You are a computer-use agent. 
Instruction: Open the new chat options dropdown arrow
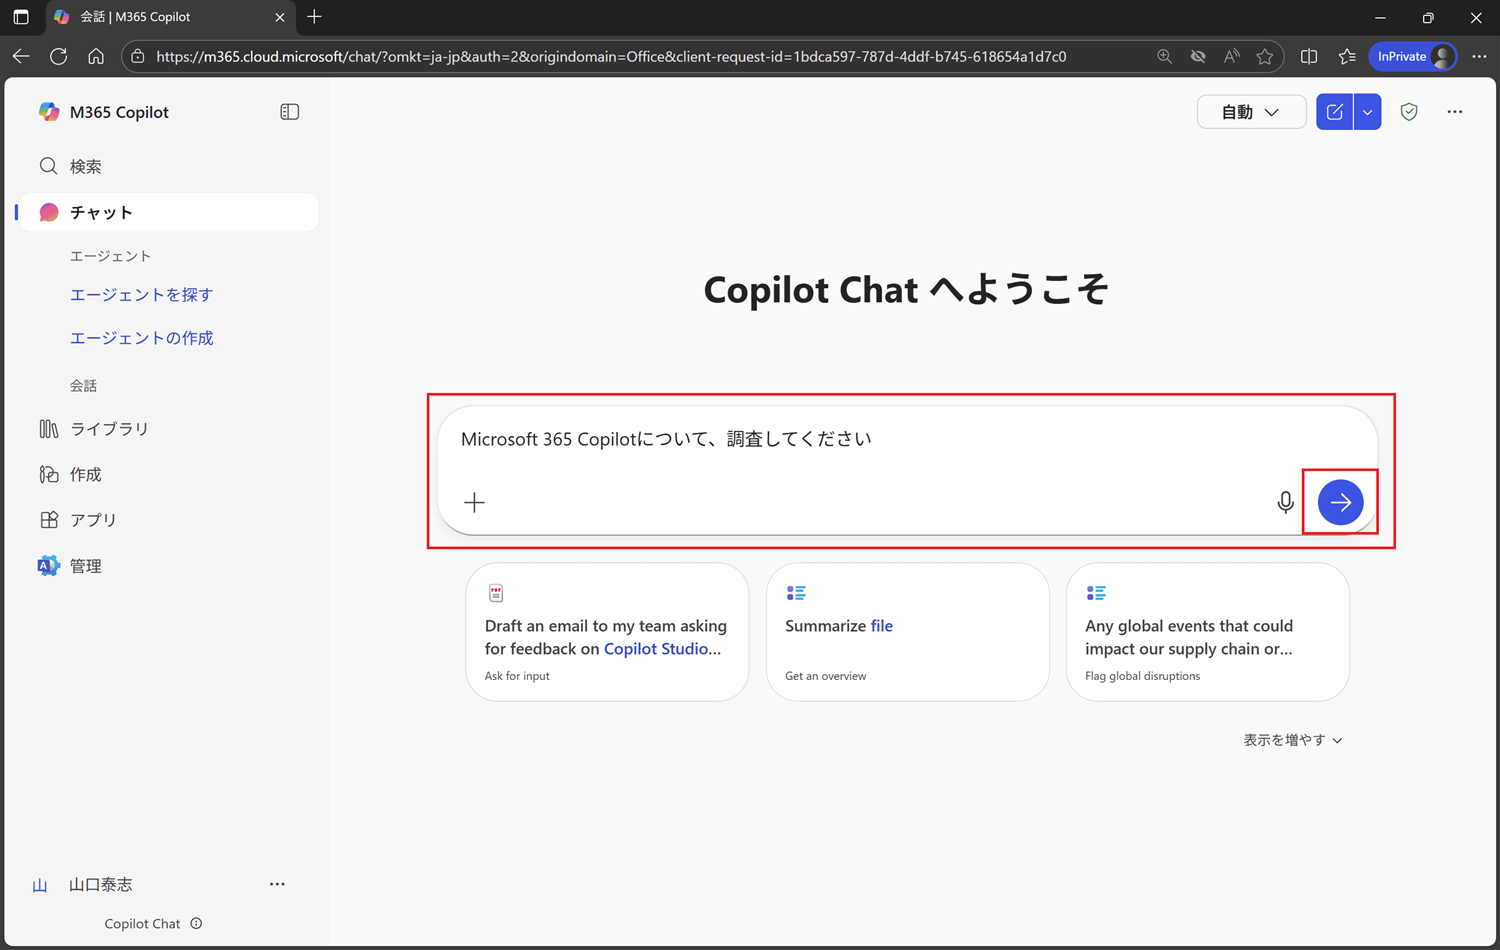click(1367, 112)
